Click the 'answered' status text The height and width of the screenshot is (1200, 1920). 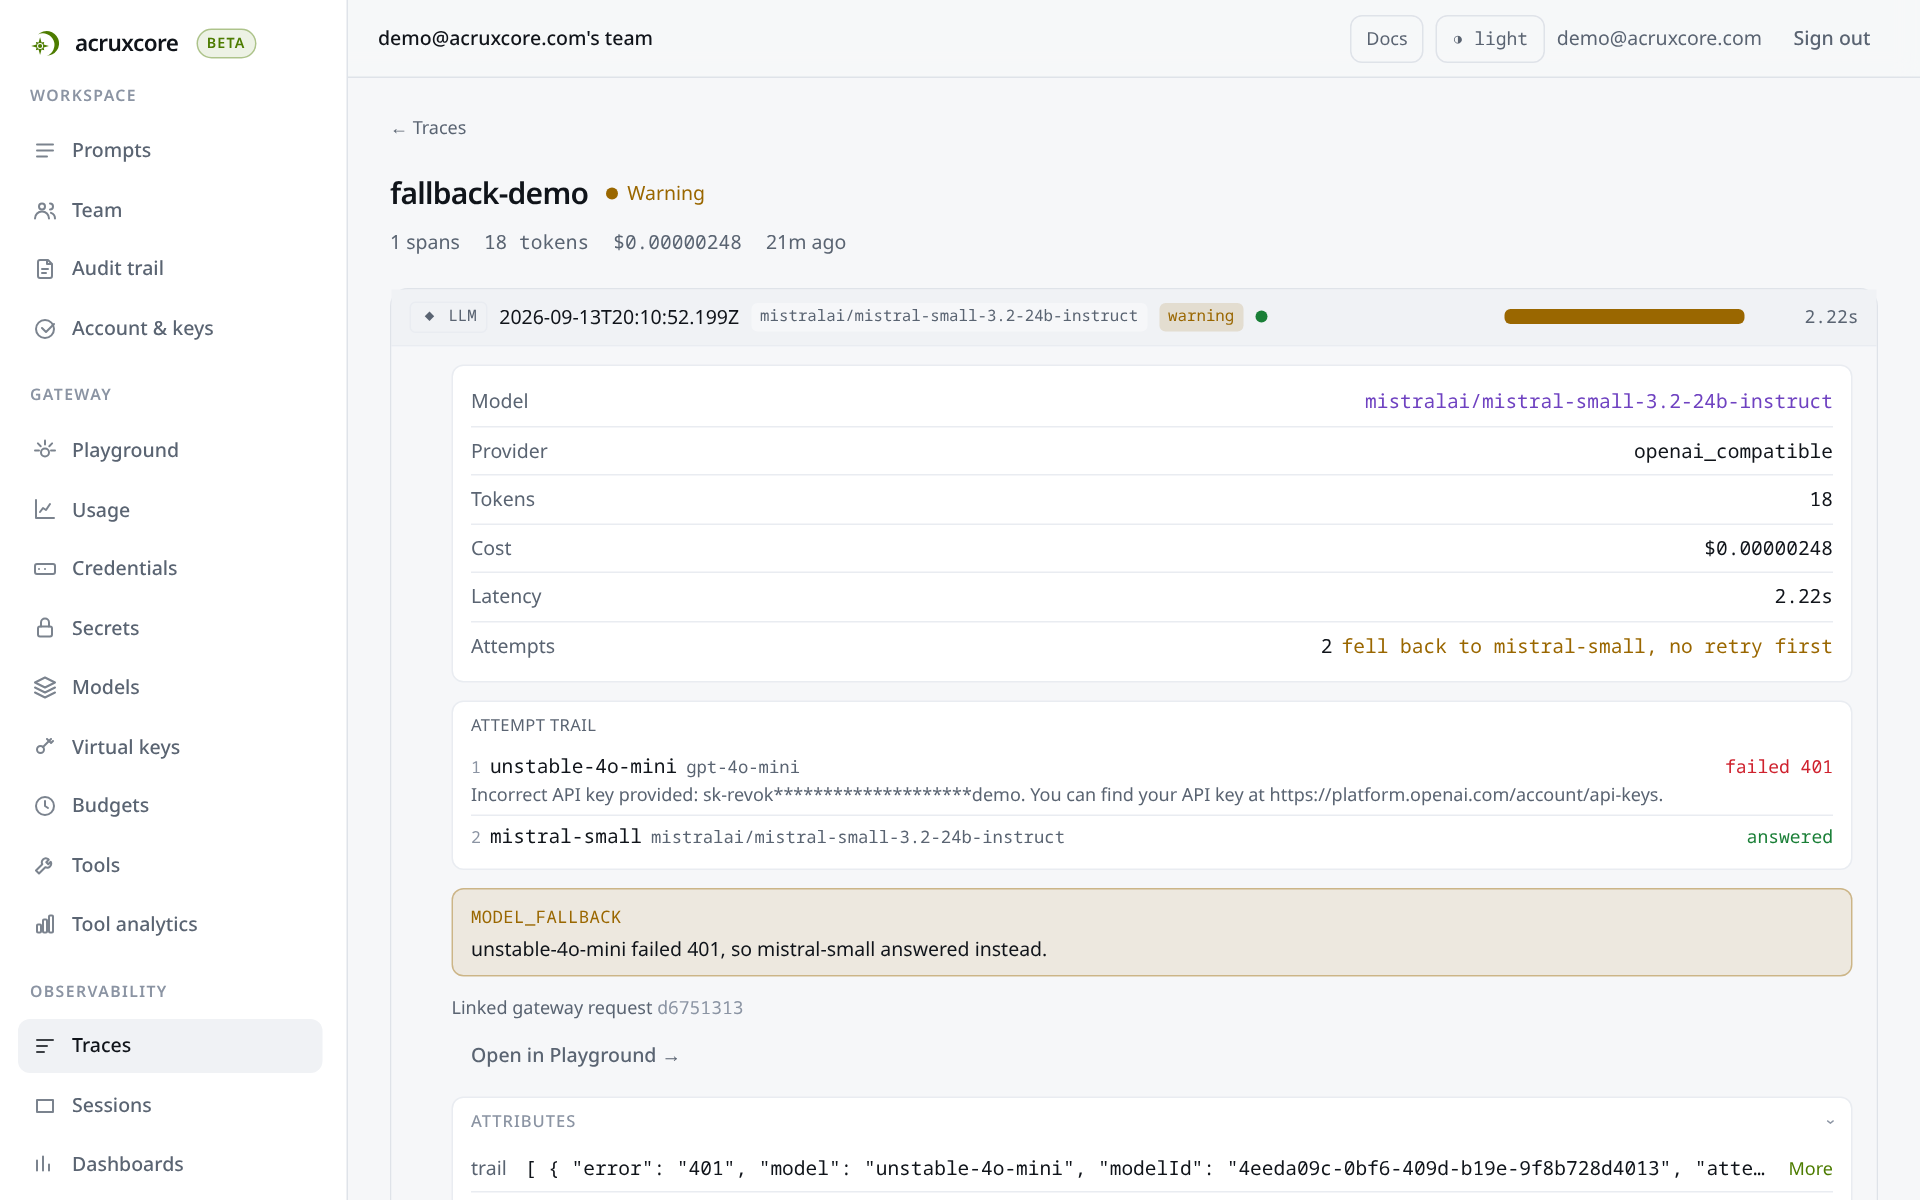pyautogui.click(x=1789, y=837)
